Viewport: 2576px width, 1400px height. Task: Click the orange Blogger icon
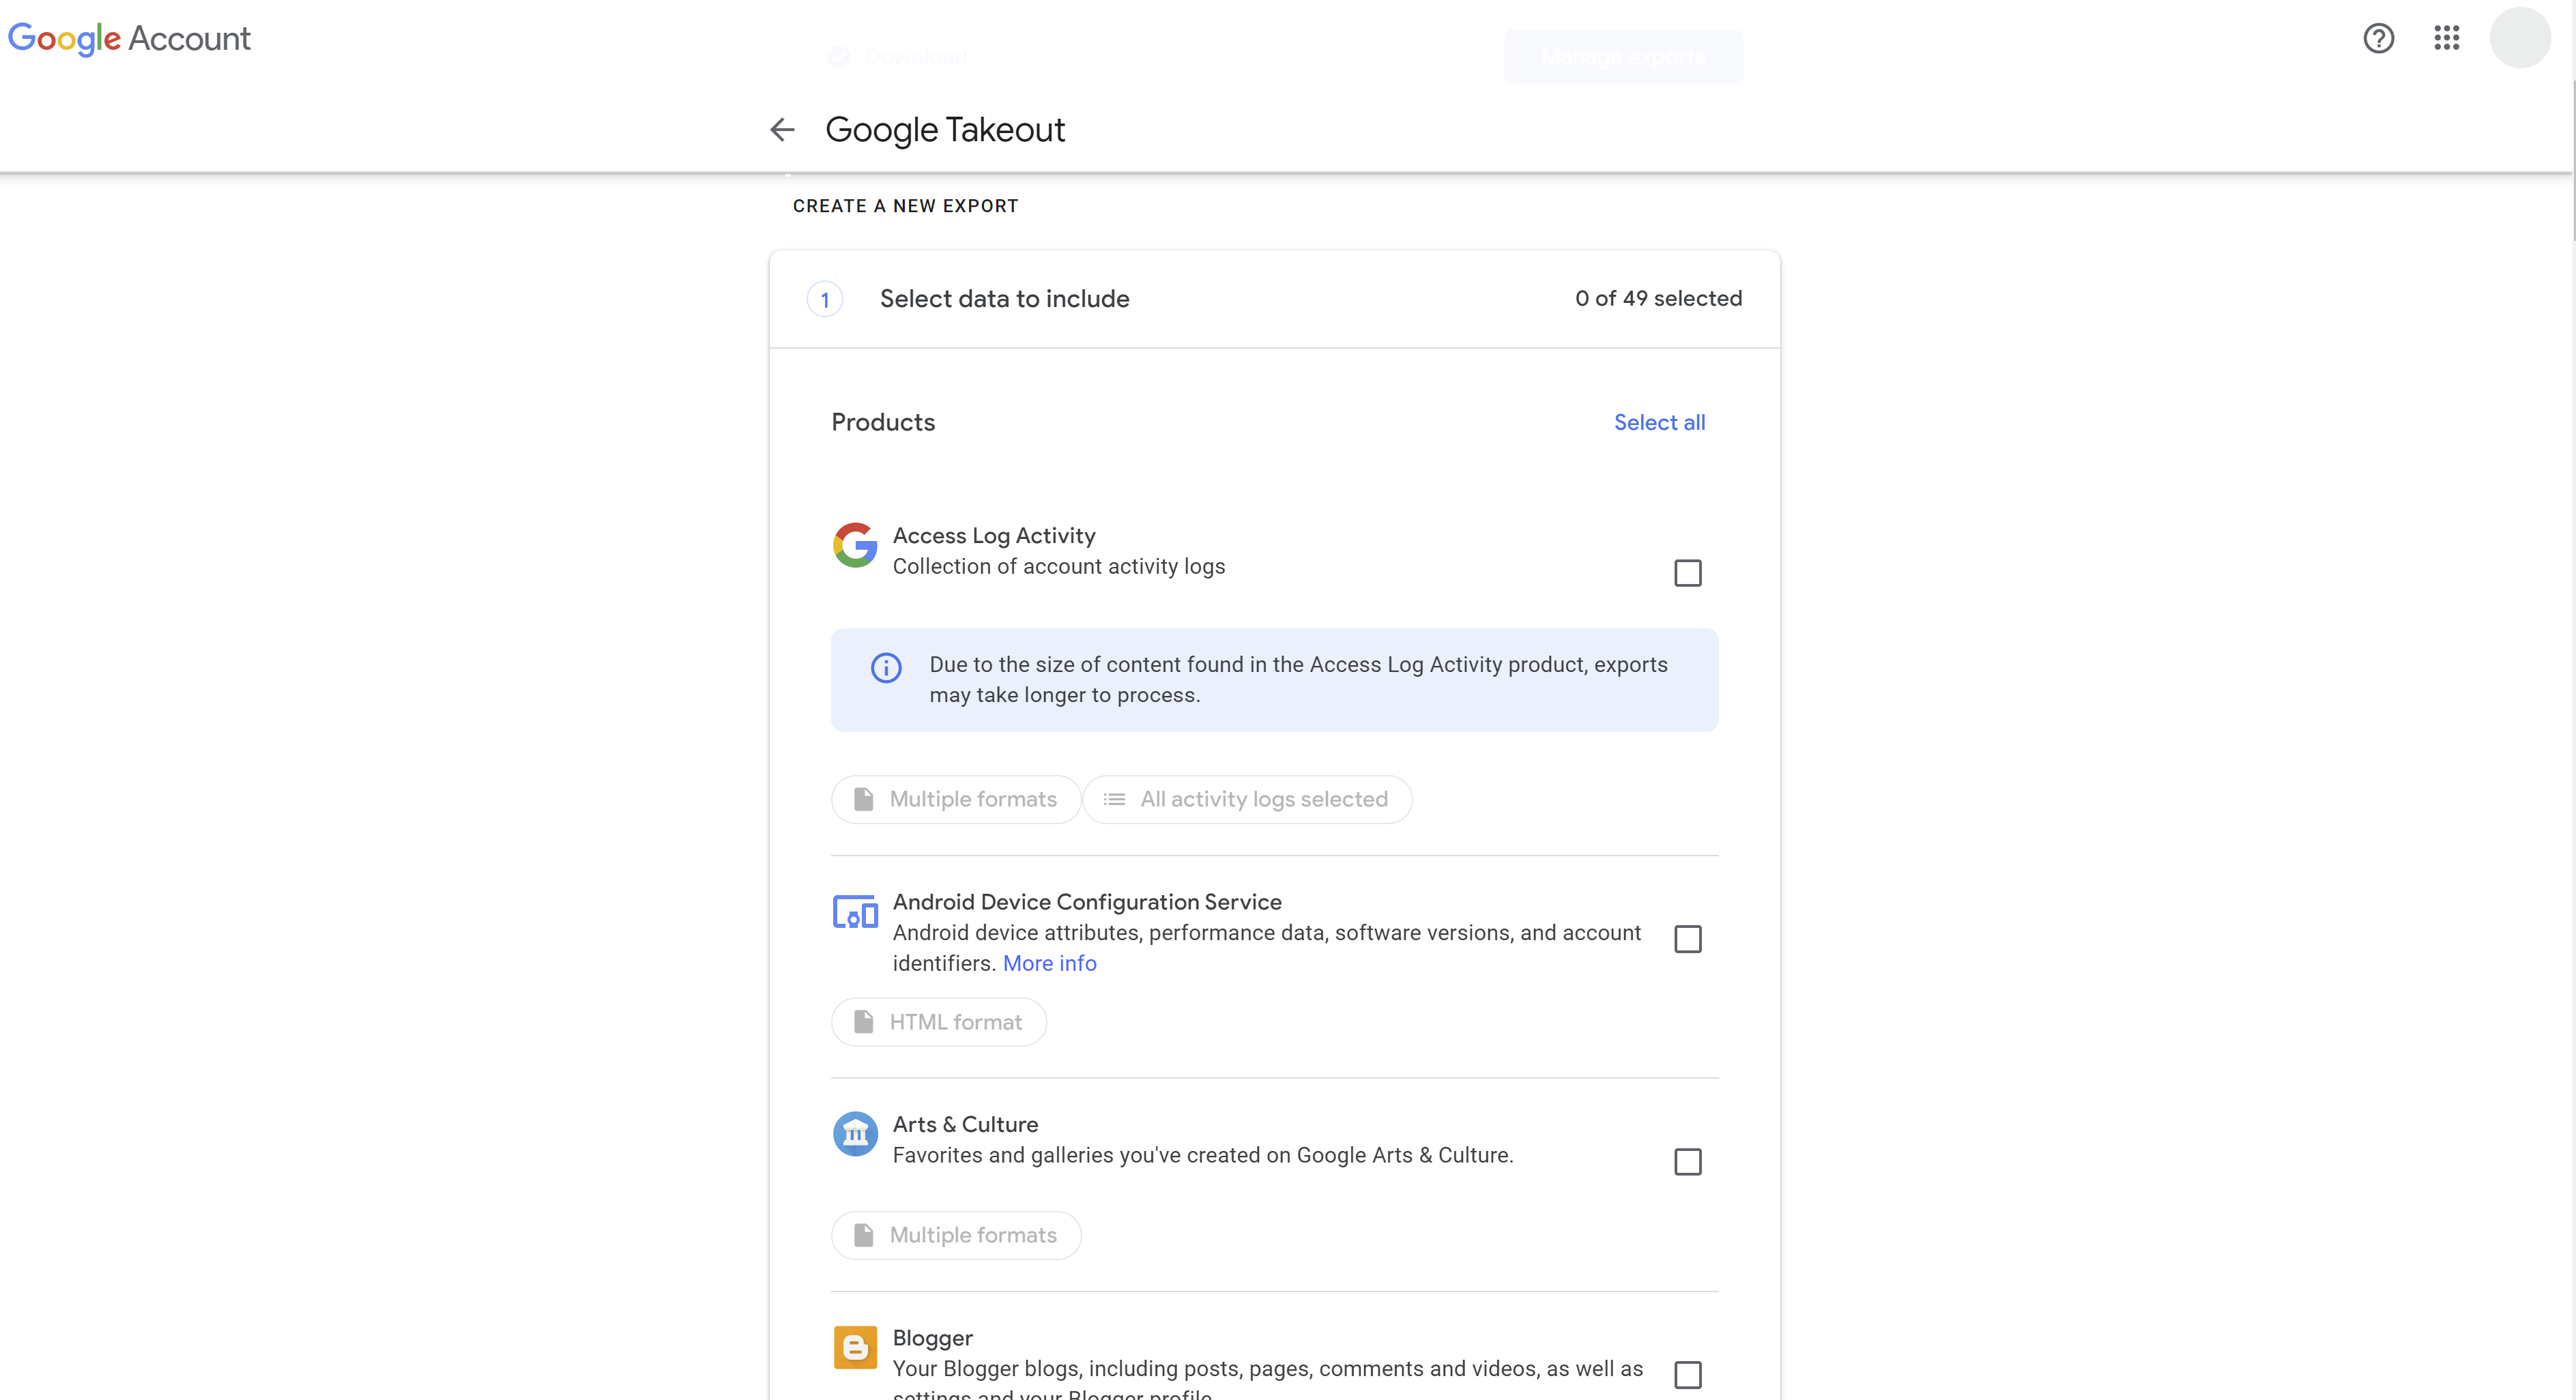[x=855, y=1347]
